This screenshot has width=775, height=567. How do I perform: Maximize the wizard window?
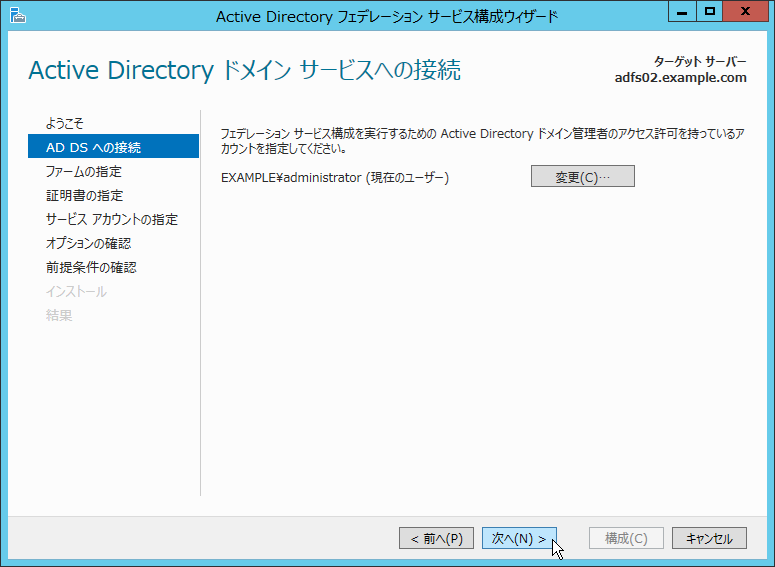tap(710, 12)
